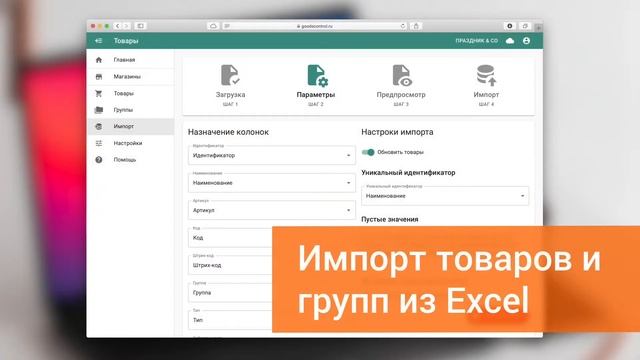Go back using Safari back arrow
640x360 pixels.
coord(118,26)
